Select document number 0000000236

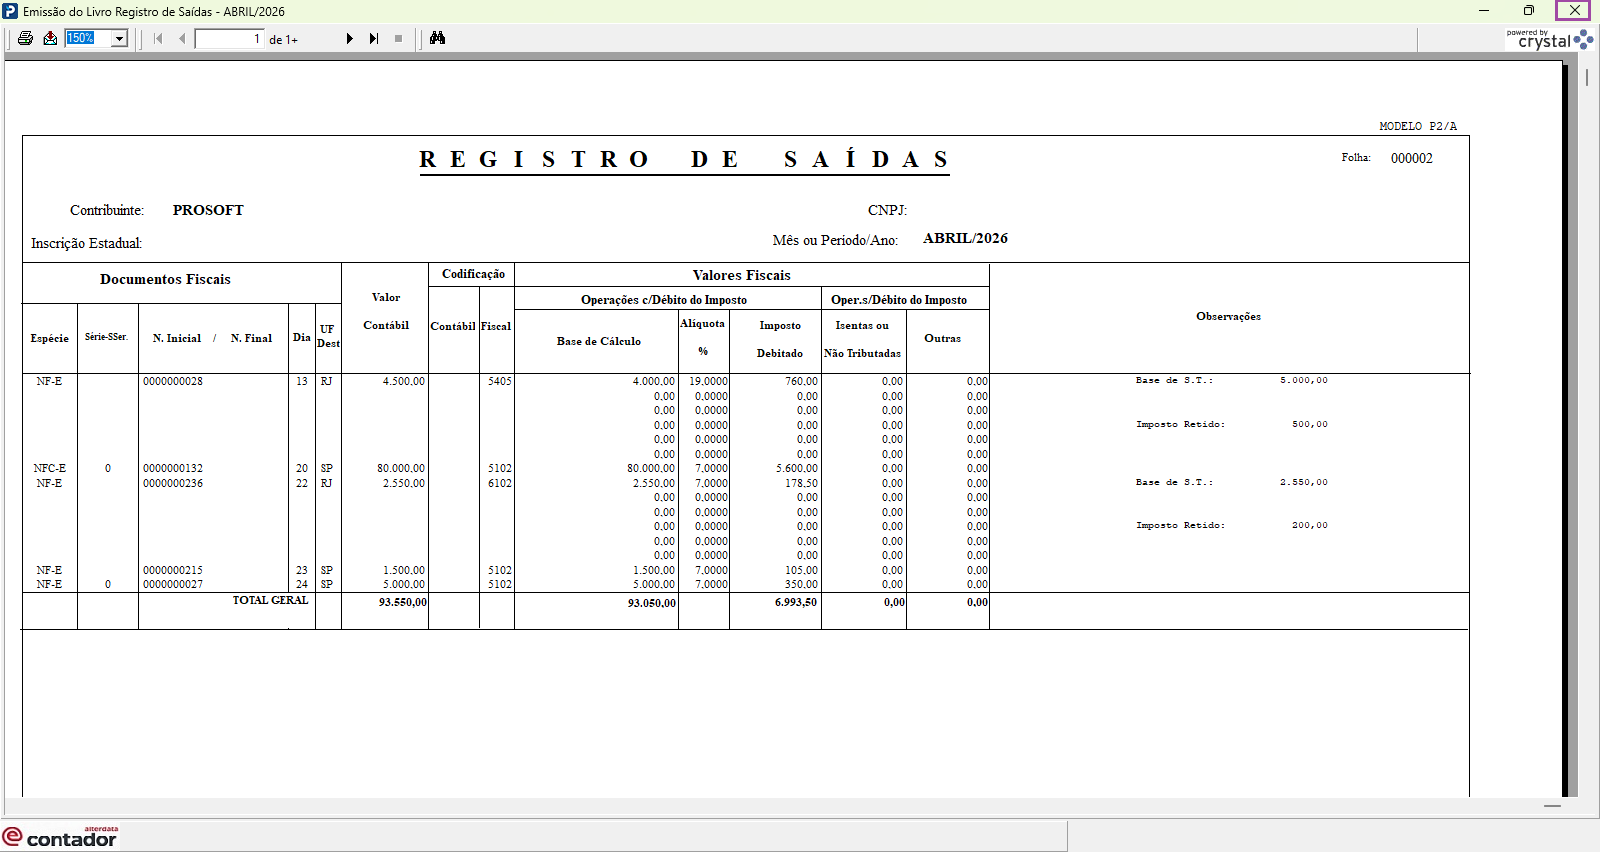[x=173, y=483]
